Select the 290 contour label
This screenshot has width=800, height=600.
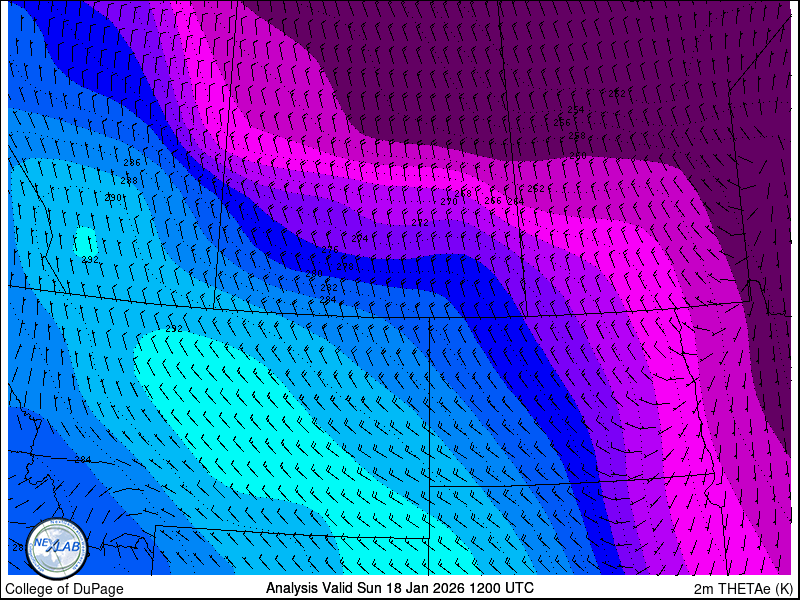click(x=113, y=197)
